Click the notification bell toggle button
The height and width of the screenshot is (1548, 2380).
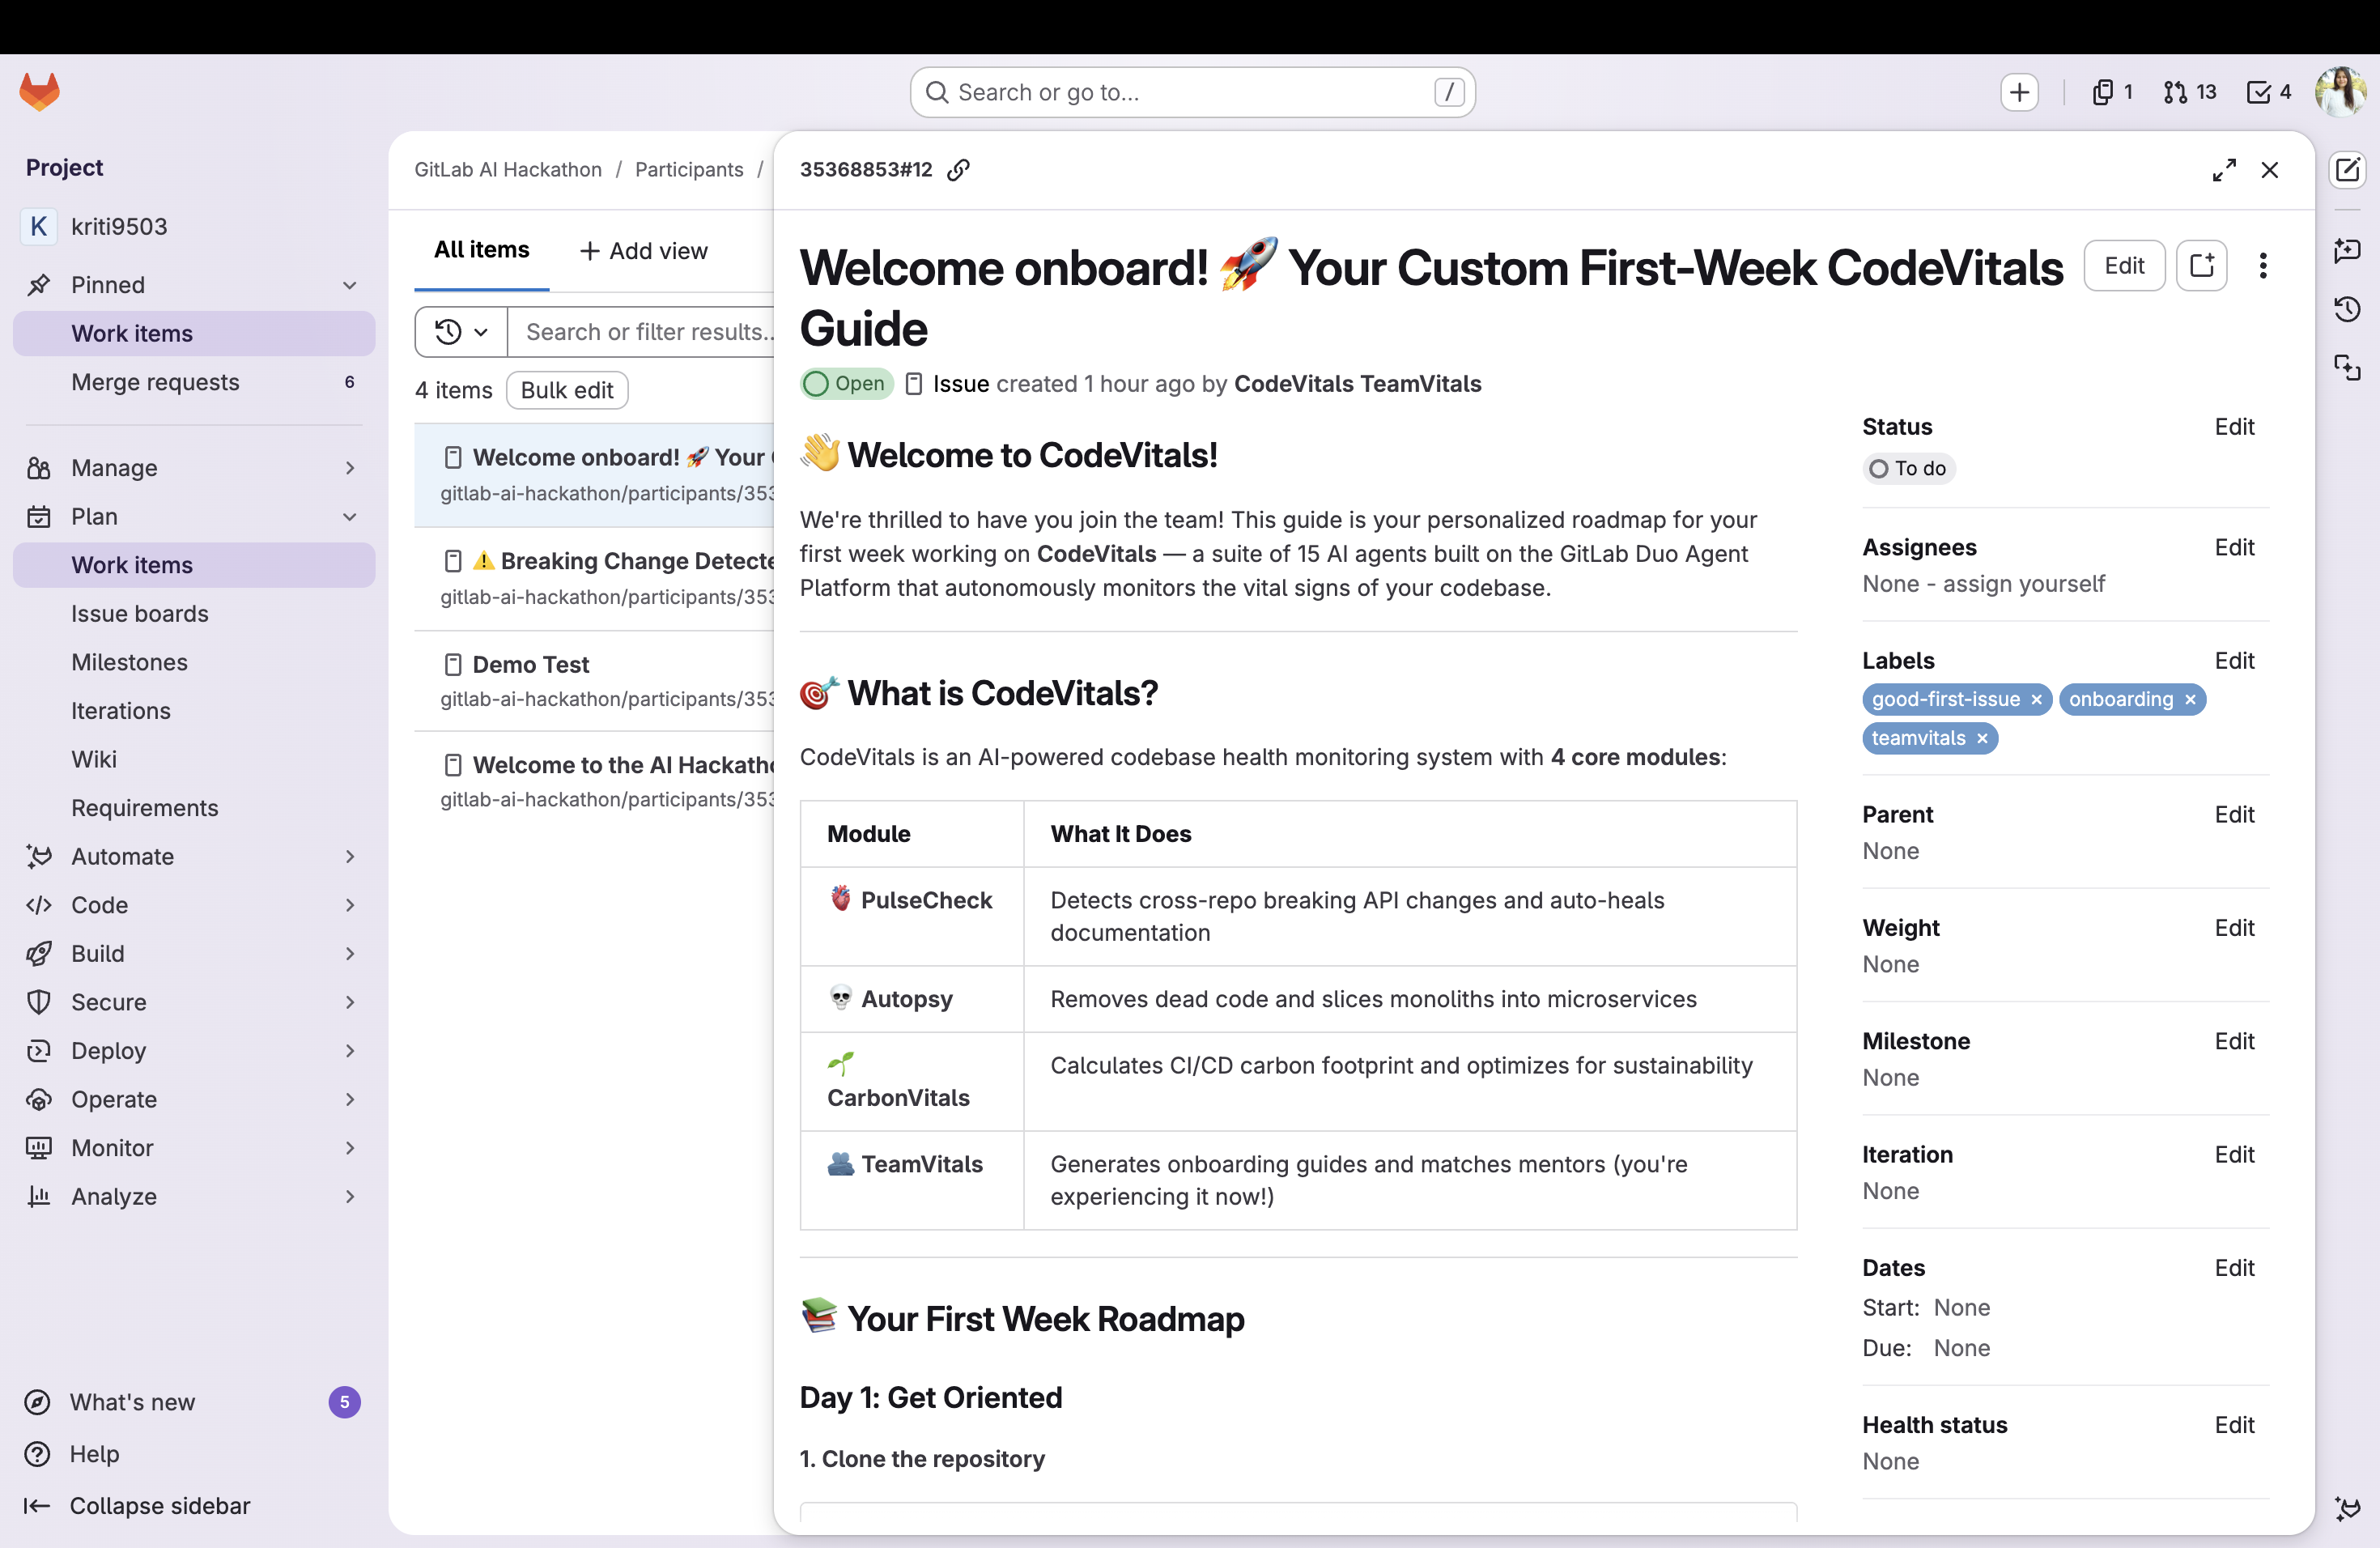[x=2201, y=266]
